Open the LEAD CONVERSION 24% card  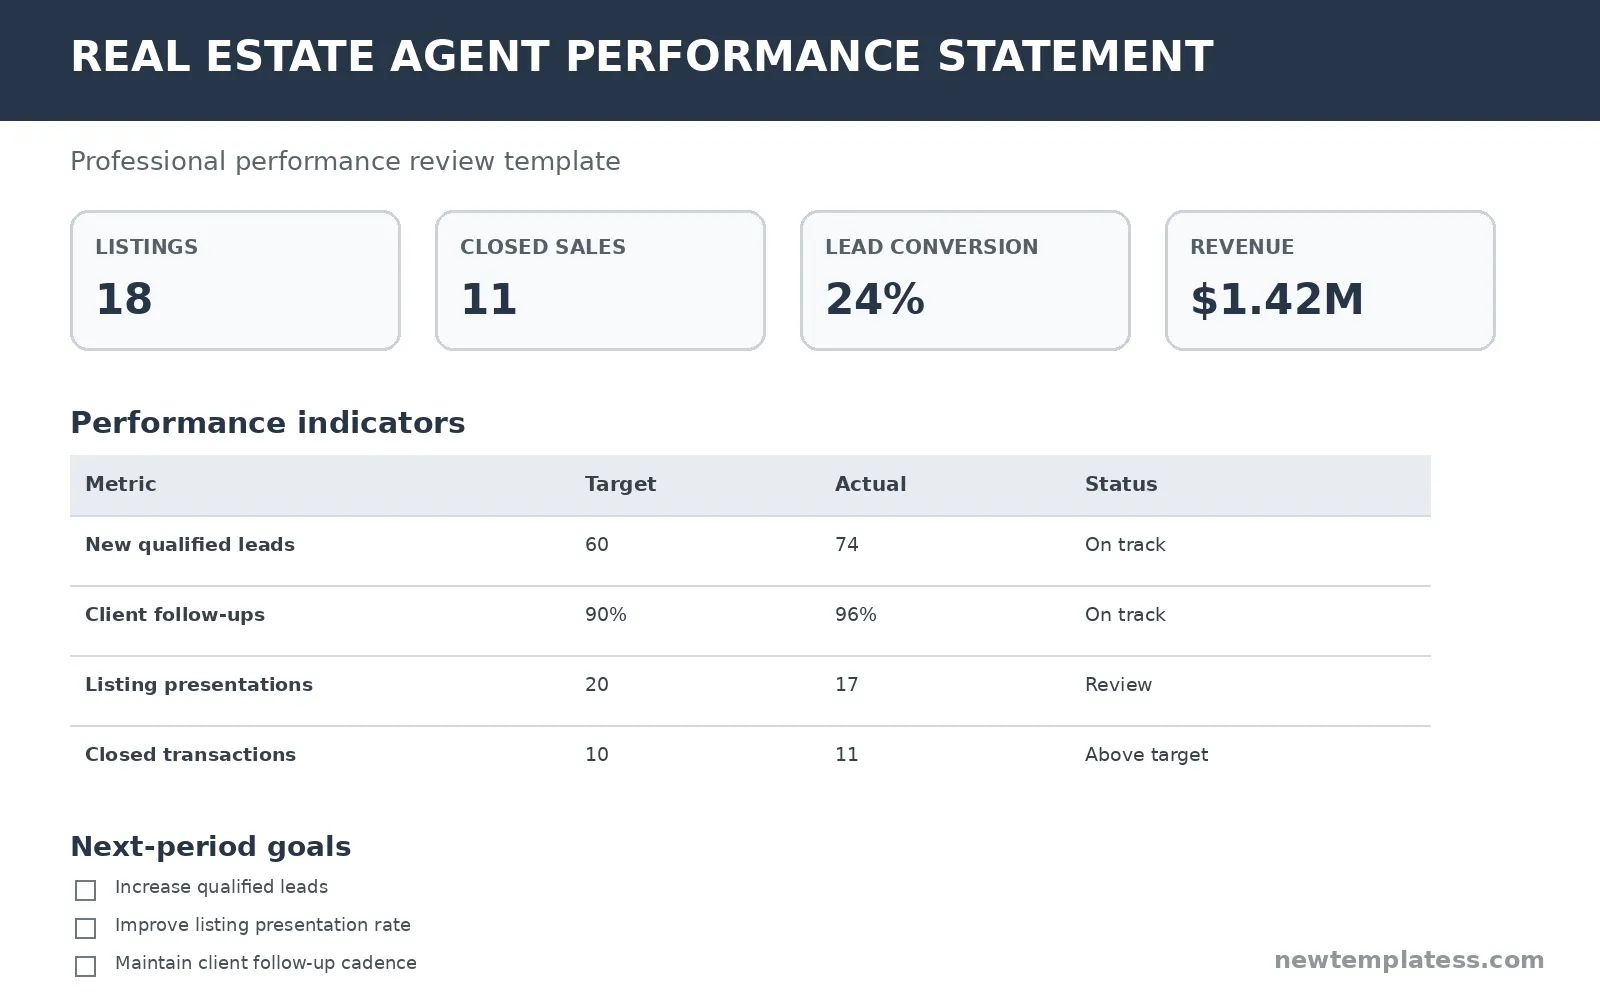click(x=965, y=280)
